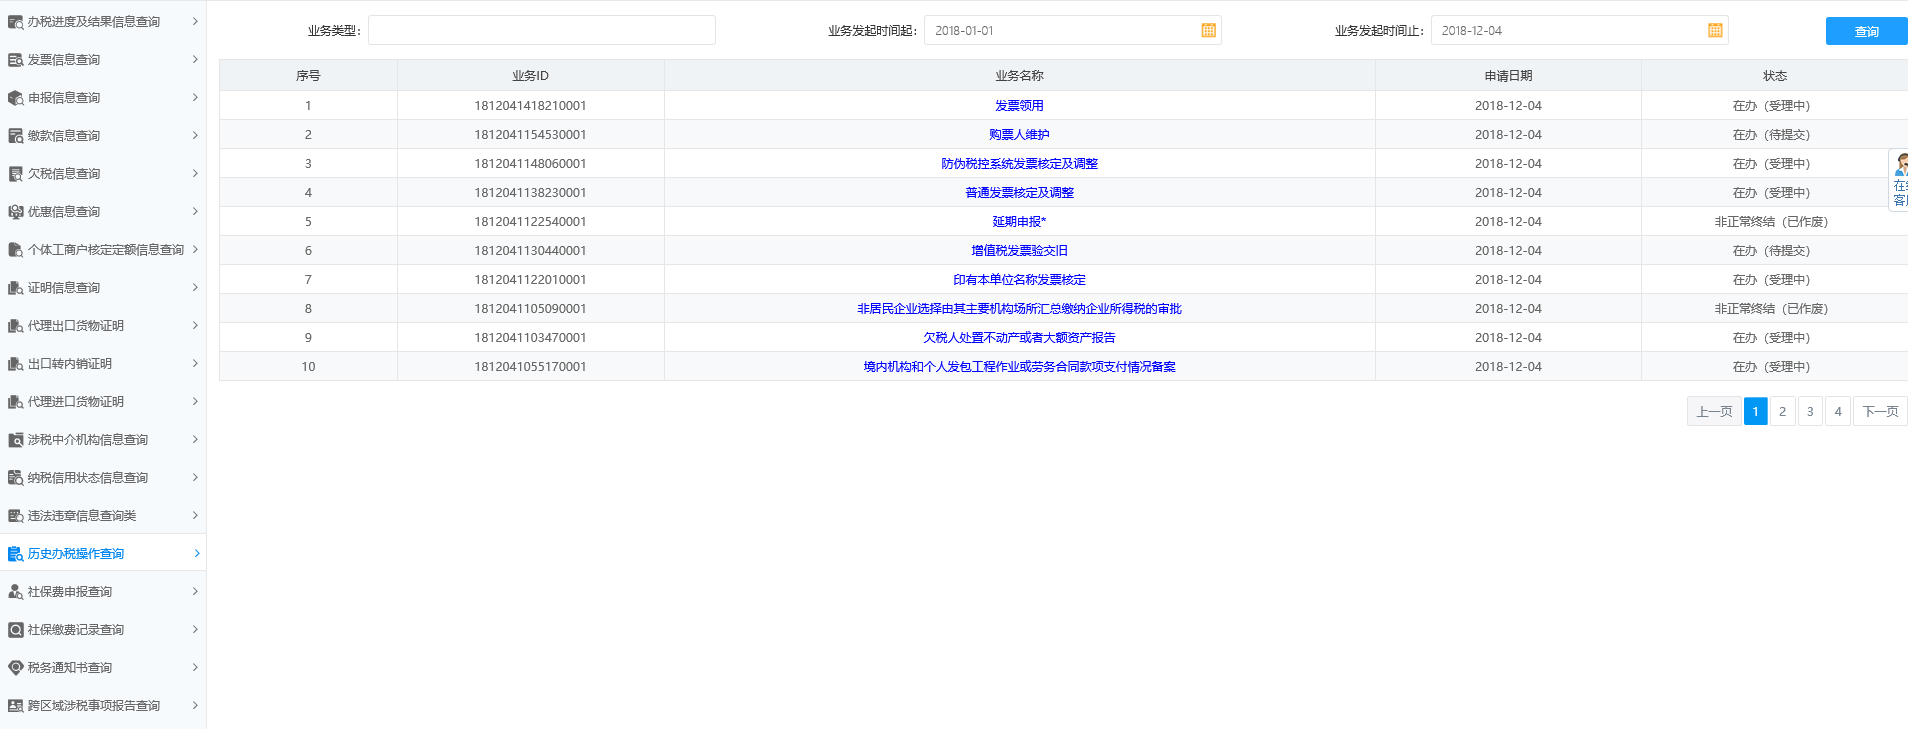Screen dimensions: 1908x729
Task: Expand the 证明信息查询 chevron arrow
Action: pos(195,287)
